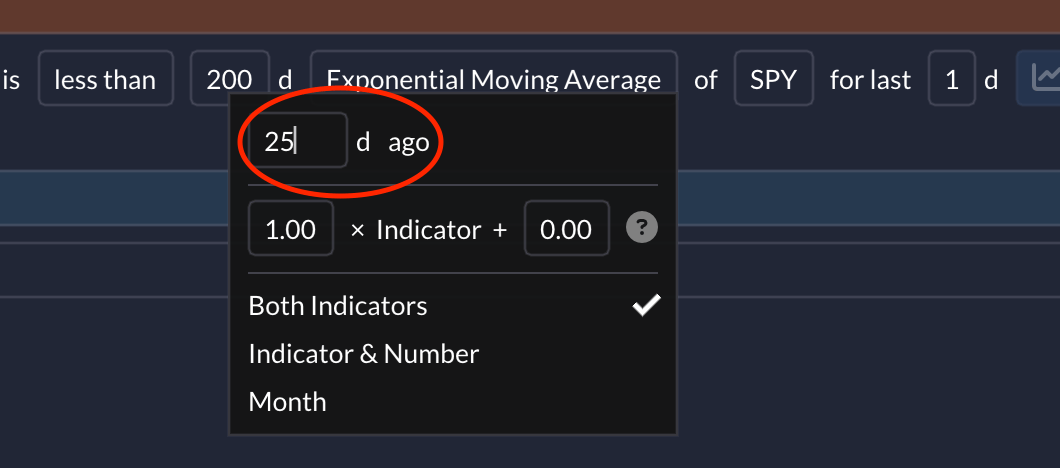Click the 'ago' label in popup
Screen dimensions: 1060x468
409,142
